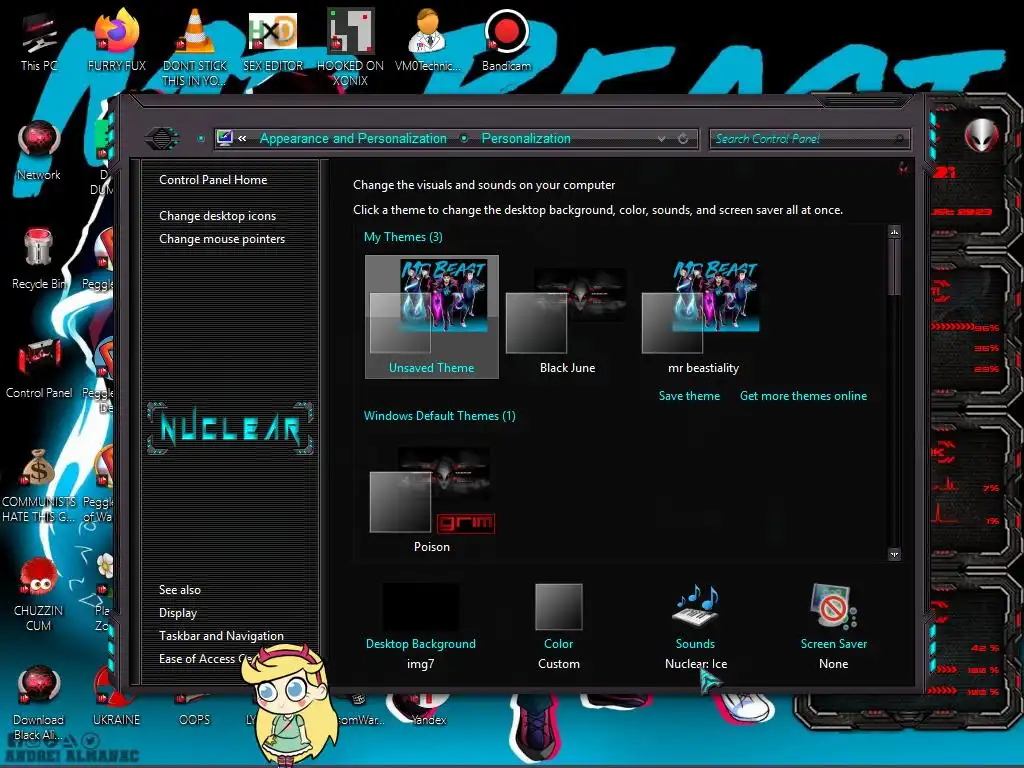Expand the breadcrumb chevron before Appearance
The height and width of the screenshot is (768, 1024).
click(x=242, y=138)
